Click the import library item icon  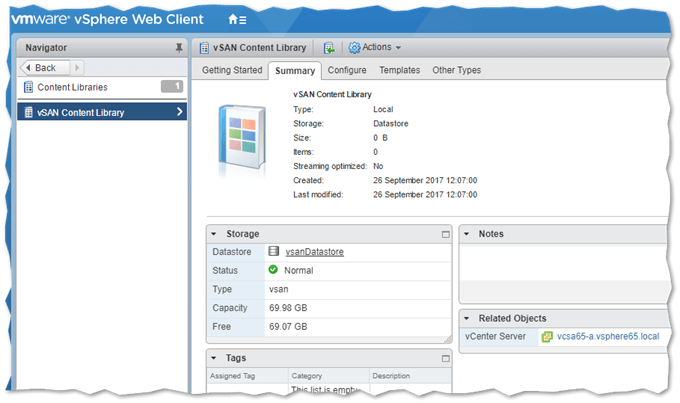(x=329, y=48)
